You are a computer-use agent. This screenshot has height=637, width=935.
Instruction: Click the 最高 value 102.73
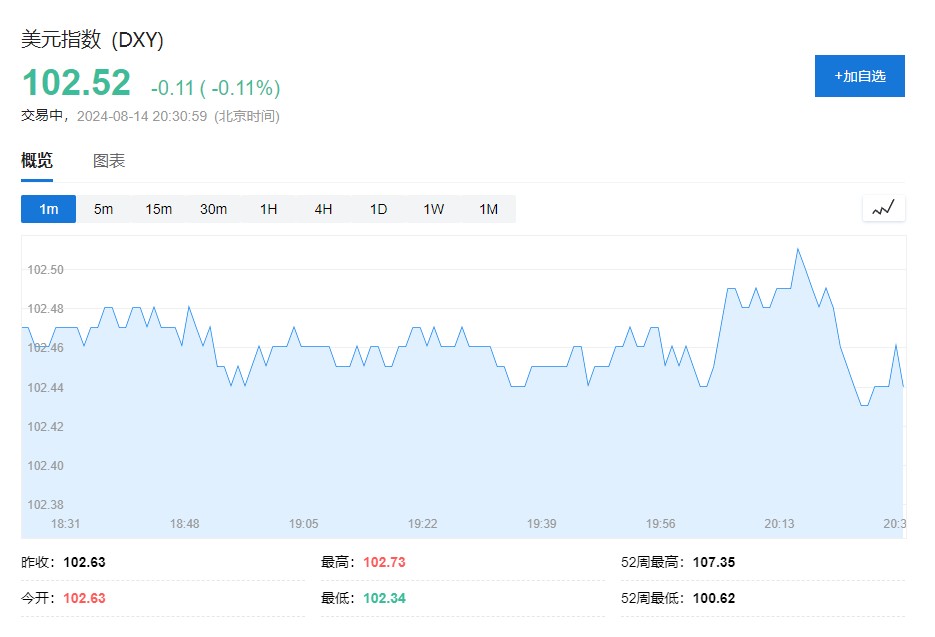coord(384,562)
